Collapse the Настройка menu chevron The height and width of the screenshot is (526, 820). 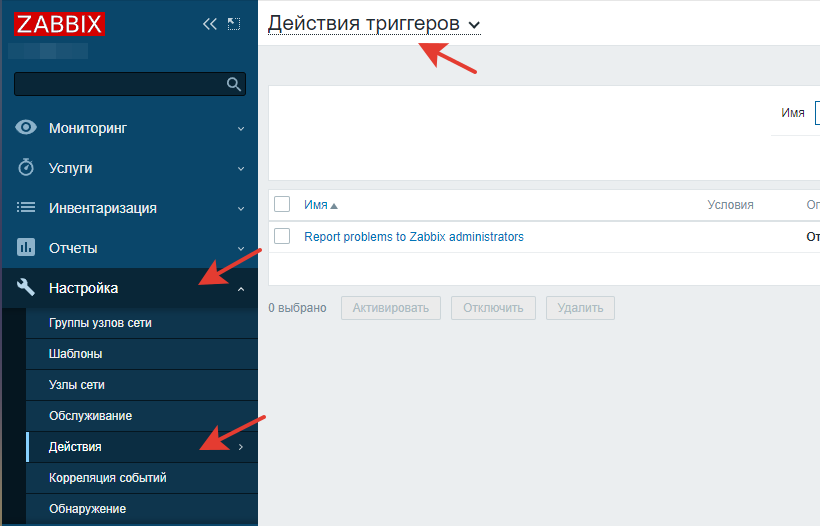tap(241, 289)
